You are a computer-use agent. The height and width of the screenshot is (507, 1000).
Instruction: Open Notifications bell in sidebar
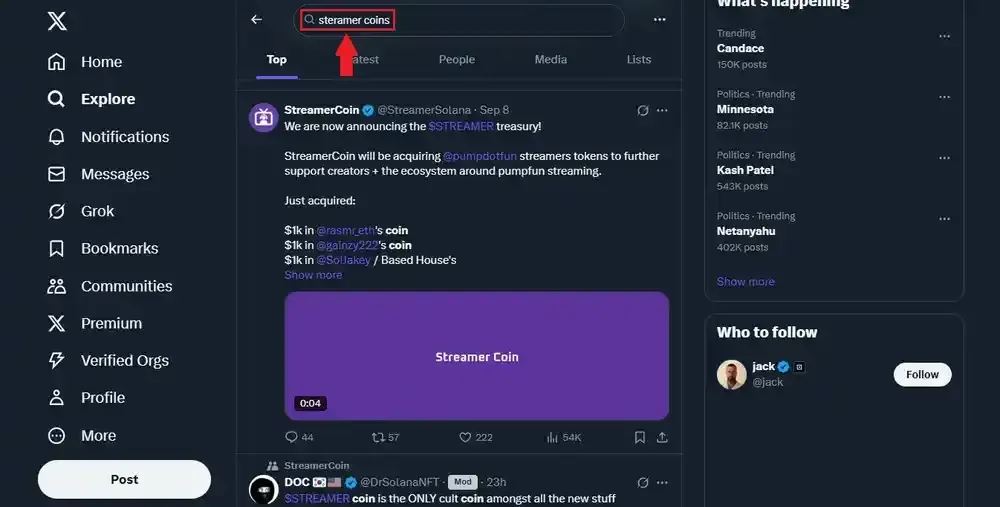point(58,137)
